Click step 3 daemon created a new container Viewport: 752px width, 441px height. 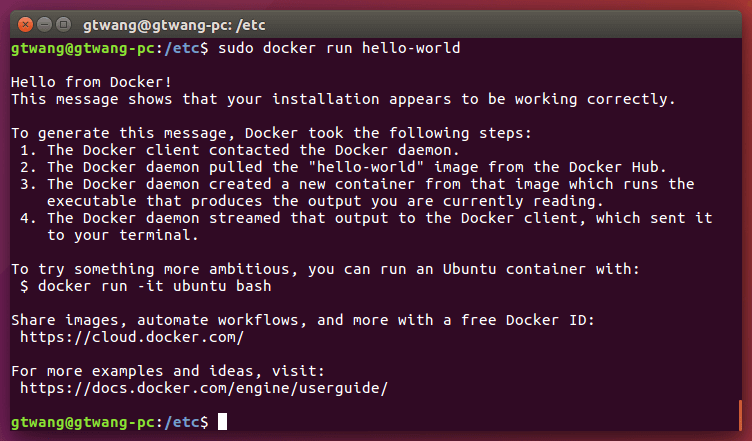coord(357,184)
